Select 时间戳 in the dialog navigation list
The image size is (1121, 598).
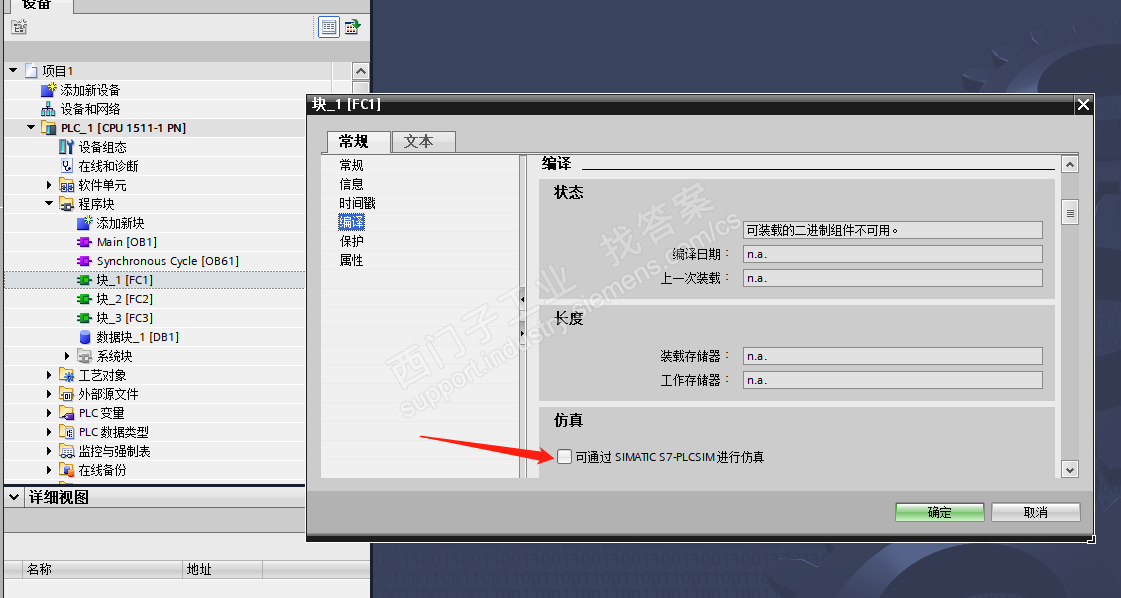pyautogui.click(x=357, y=203)
